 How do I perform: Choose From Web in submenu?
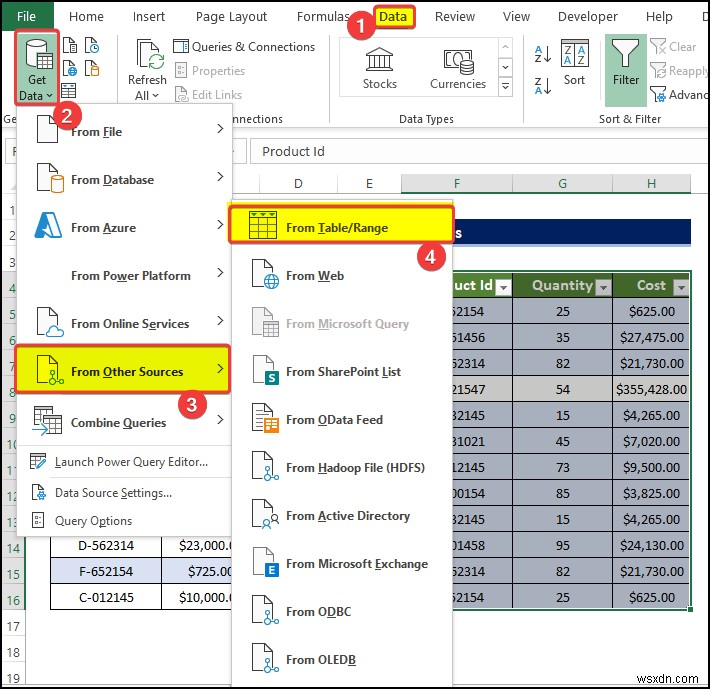pos(342,276)
